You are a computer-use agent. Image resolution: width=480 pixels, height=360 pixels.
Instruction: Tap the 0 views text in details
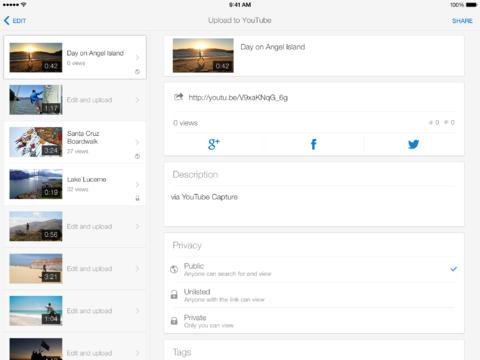tap(185, 123)
